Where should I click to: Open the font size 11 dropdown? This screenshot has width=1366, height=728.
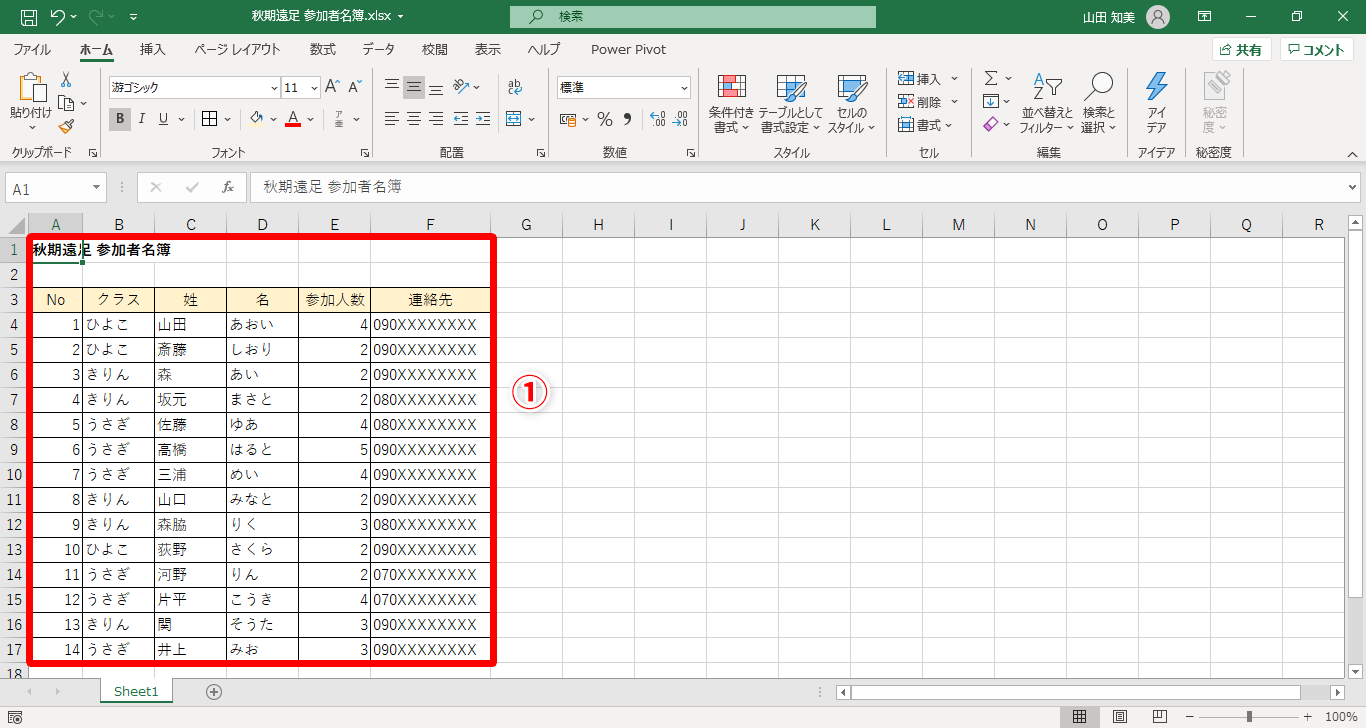(x=314, y=87)
